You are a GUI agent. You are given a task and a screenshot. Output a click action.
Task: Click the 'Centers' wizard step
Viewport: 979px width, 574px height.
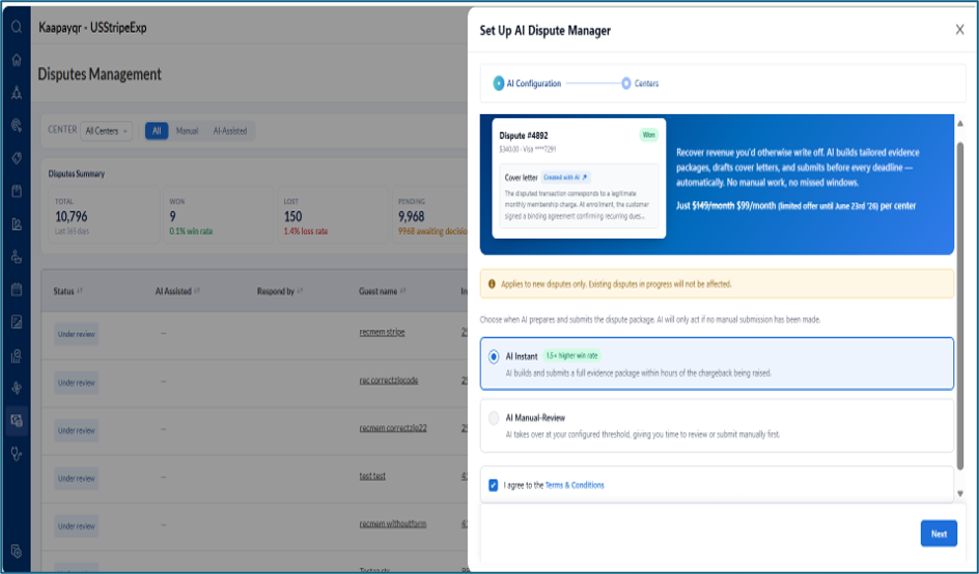pos(640,83)
